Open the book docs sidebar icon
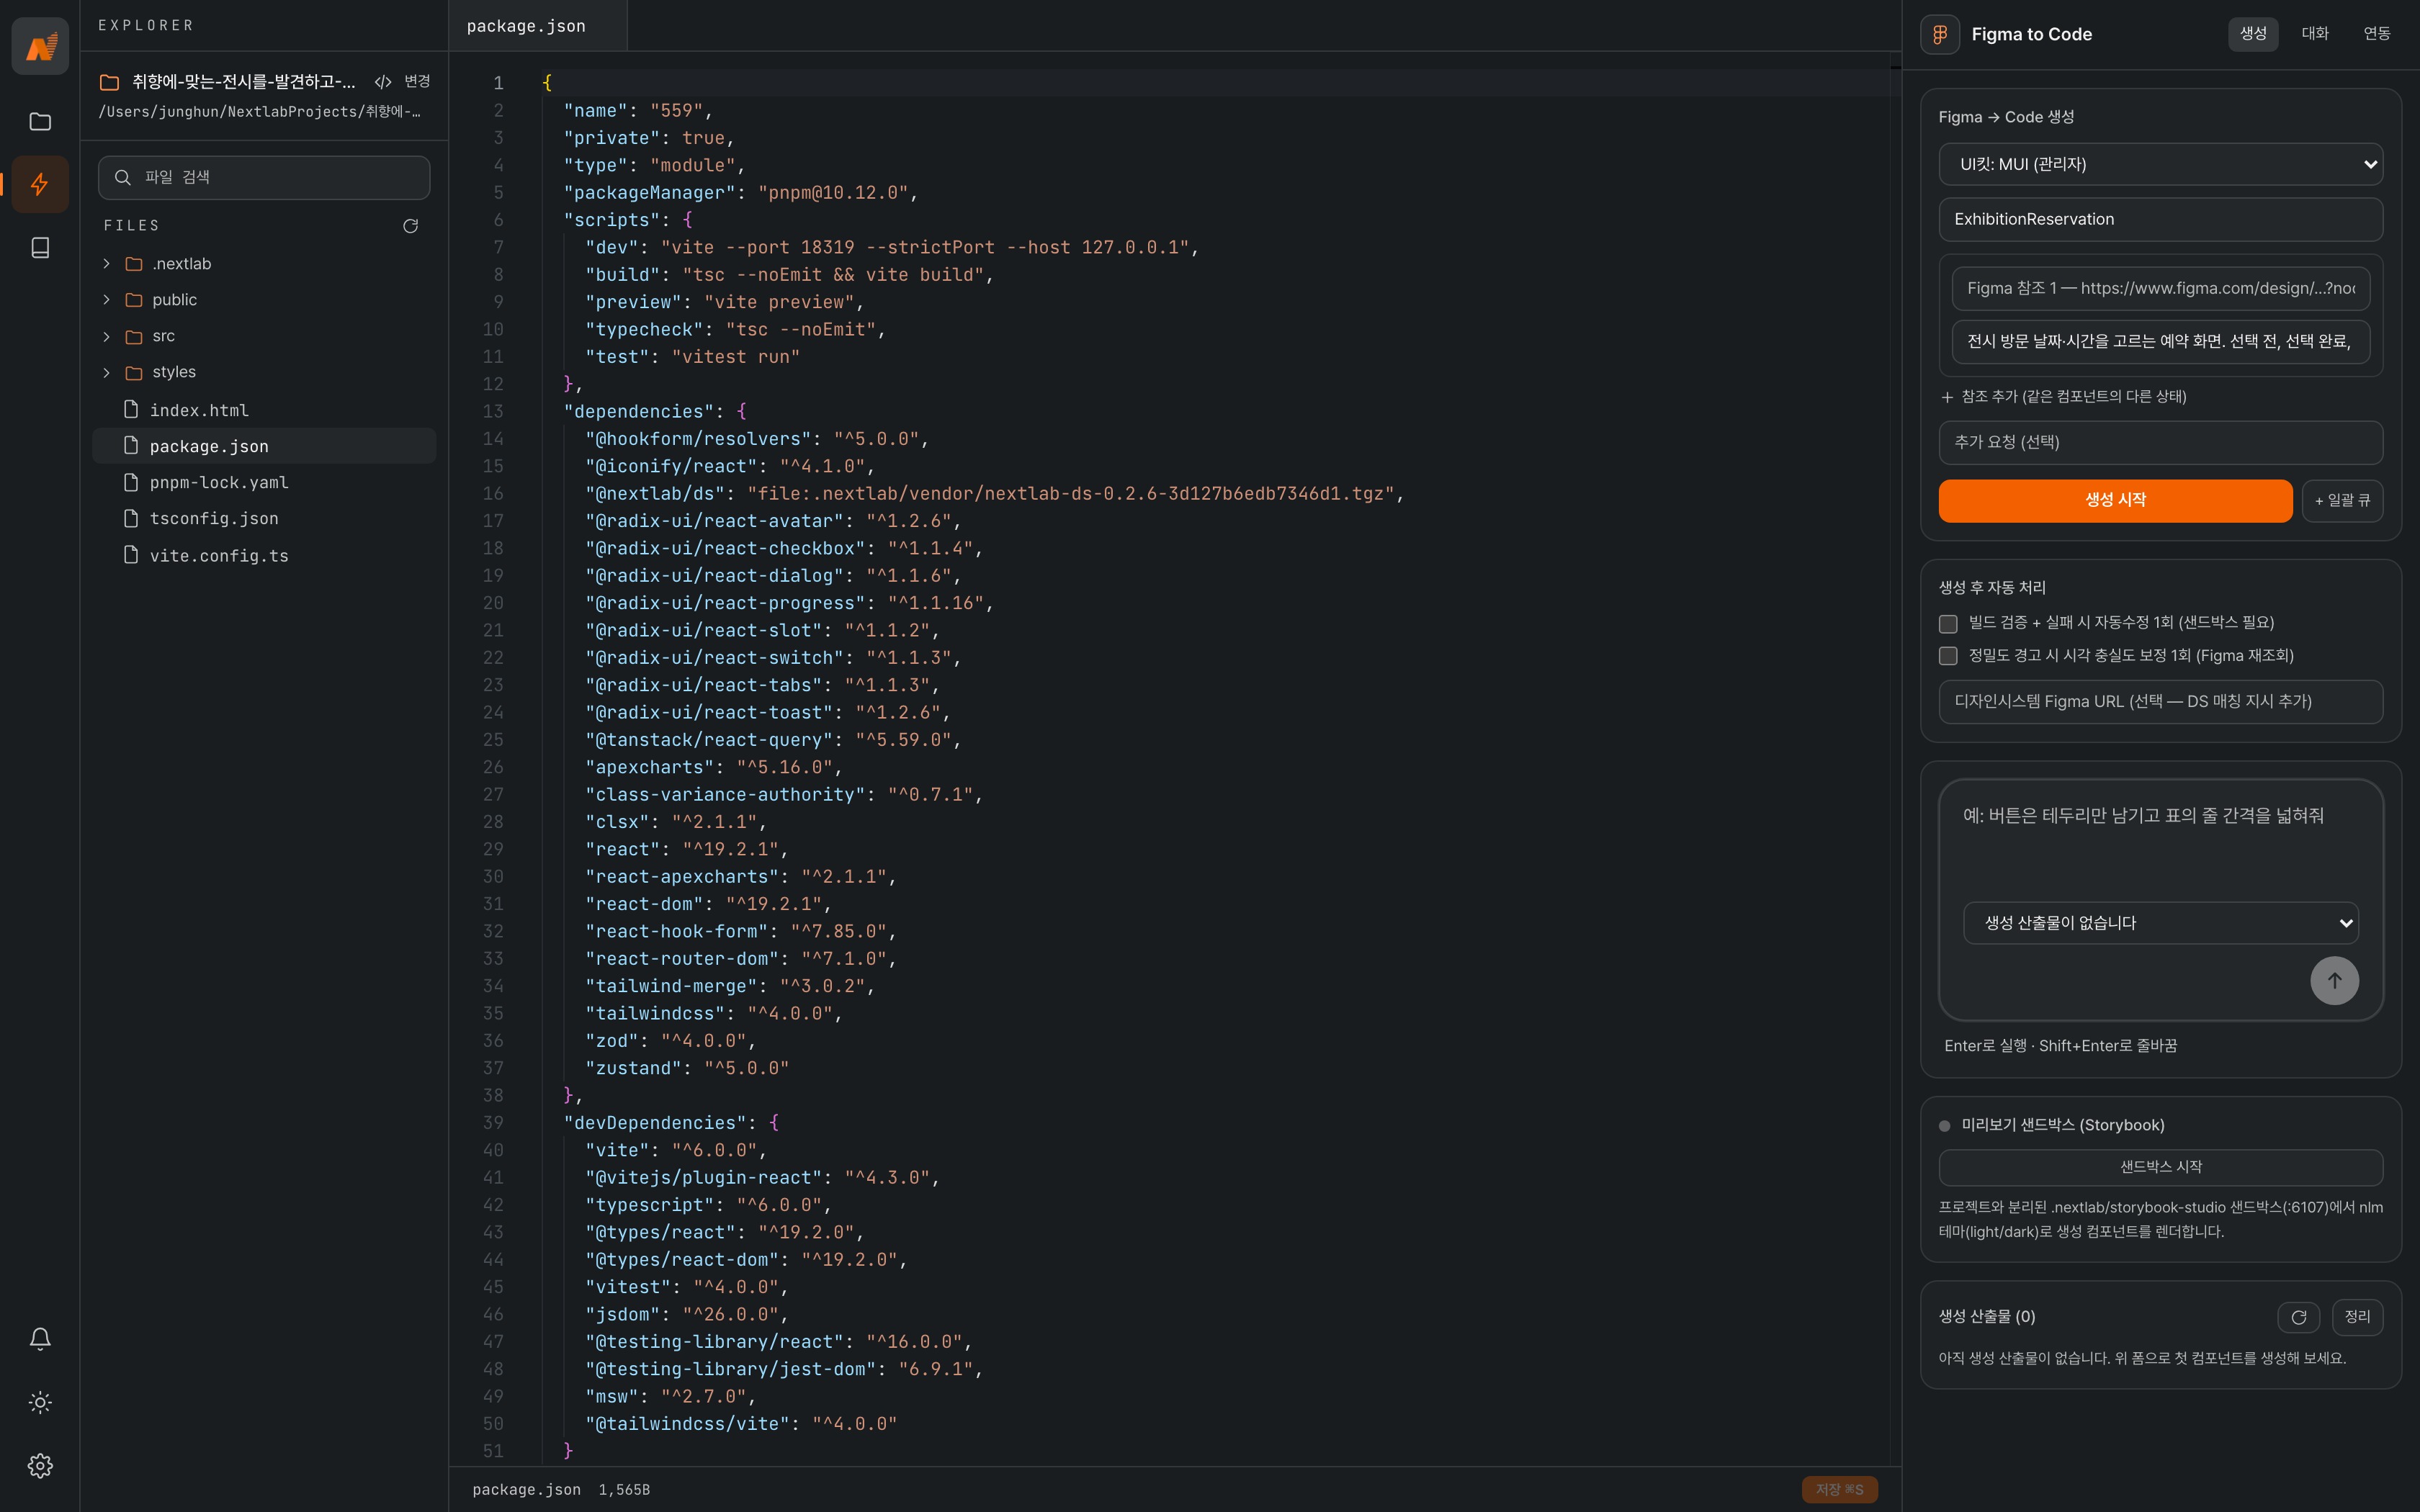This screenshot has height=1512, width=2420. [x=40, y=247]
